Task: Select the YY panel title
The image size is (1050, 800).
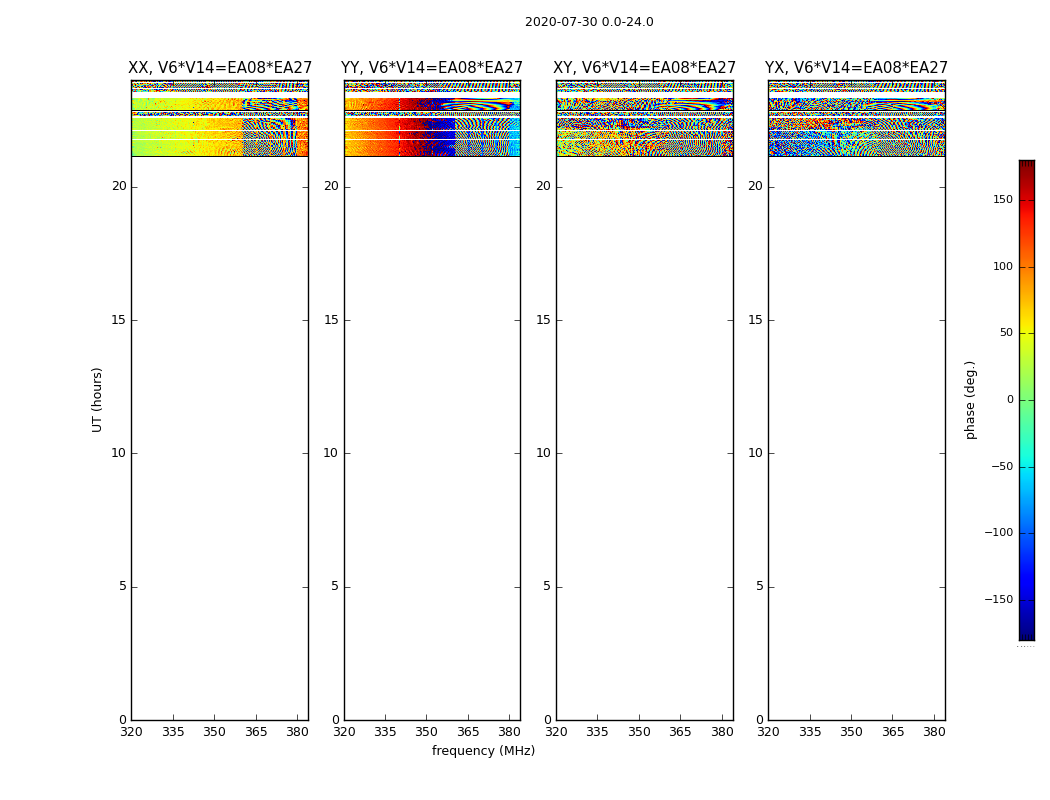Action: [432, 68]
